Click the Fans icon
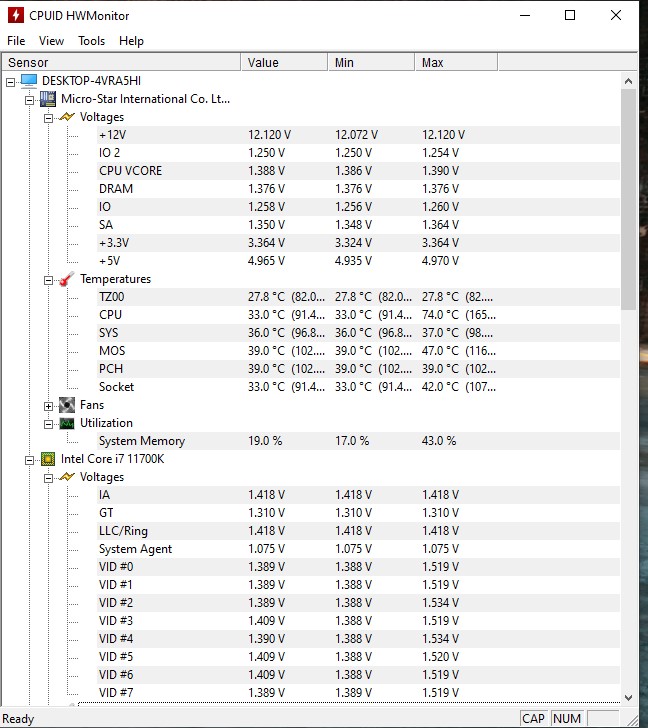The height and width of the screenshot is (728, 648). (67, 405)
